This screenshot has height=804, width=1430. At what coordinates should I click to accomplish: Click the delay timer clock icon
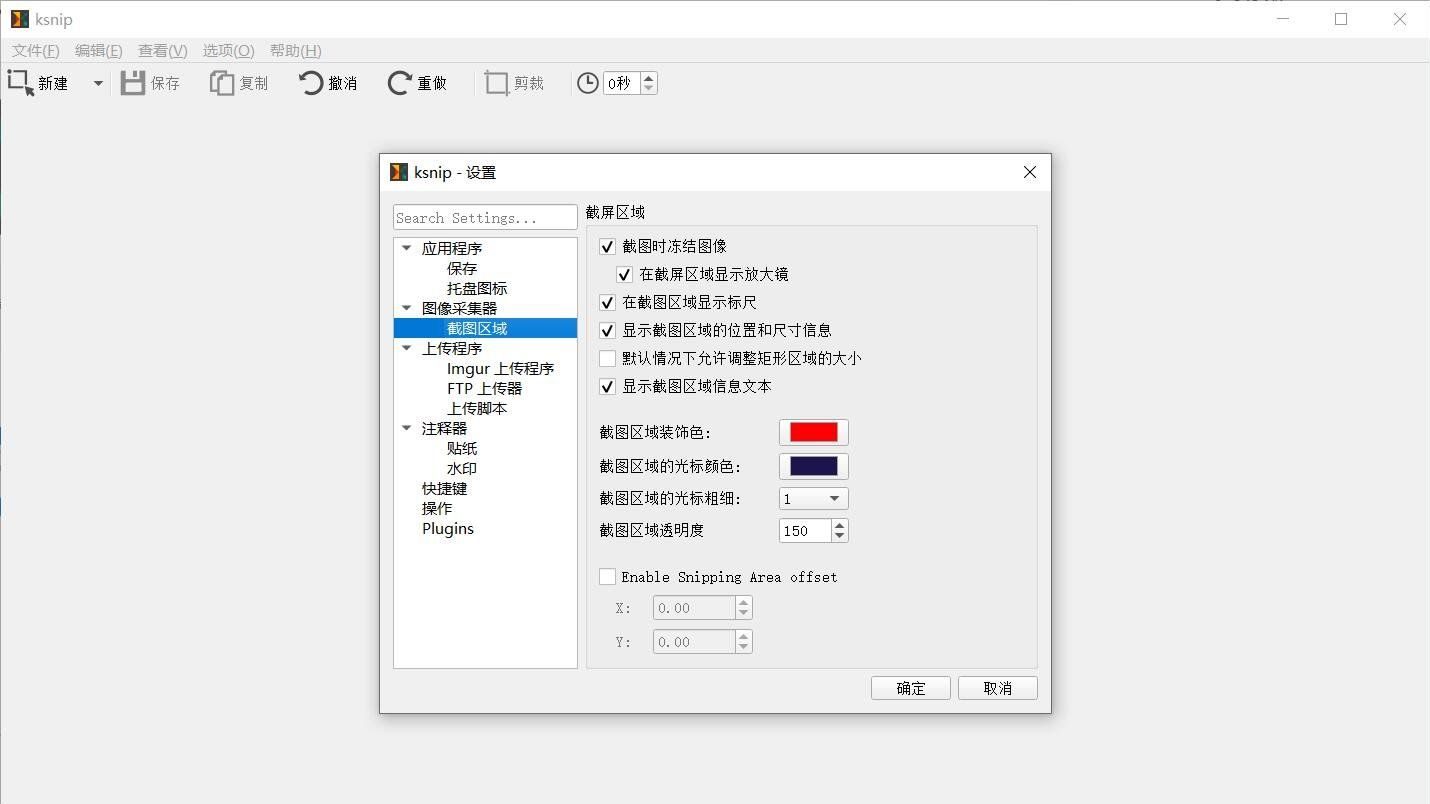click(588, 83)
